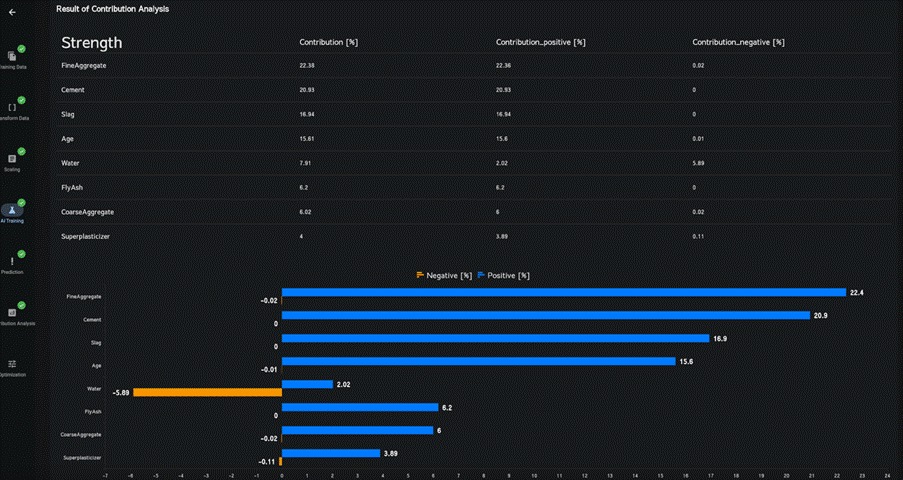
Task: Click the blue FineAggregate bar in chart
Action: click(564, 292)
